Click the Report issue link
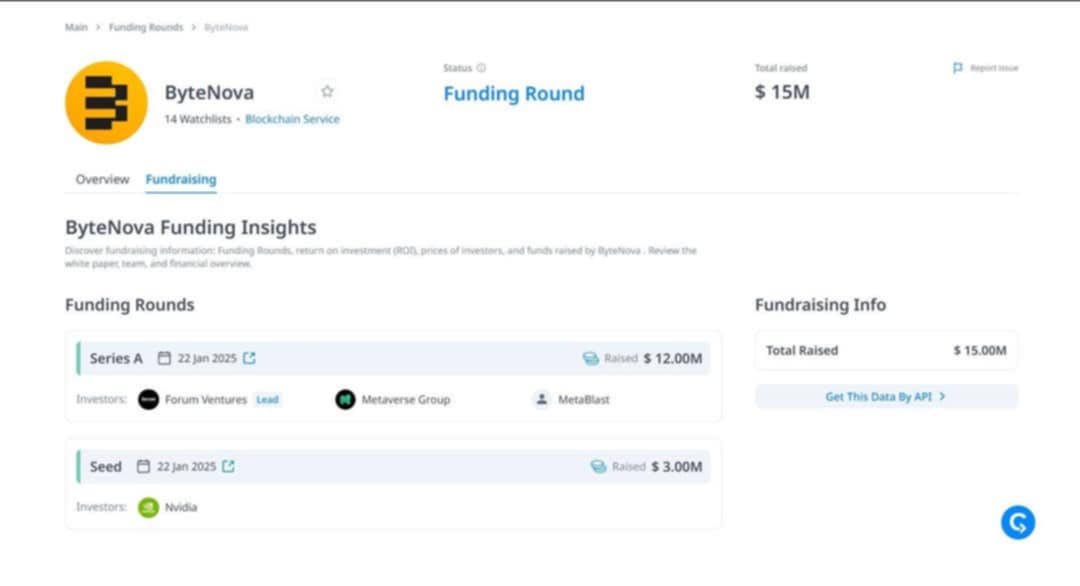The image size is (1080, 586). tap(994, 67)
